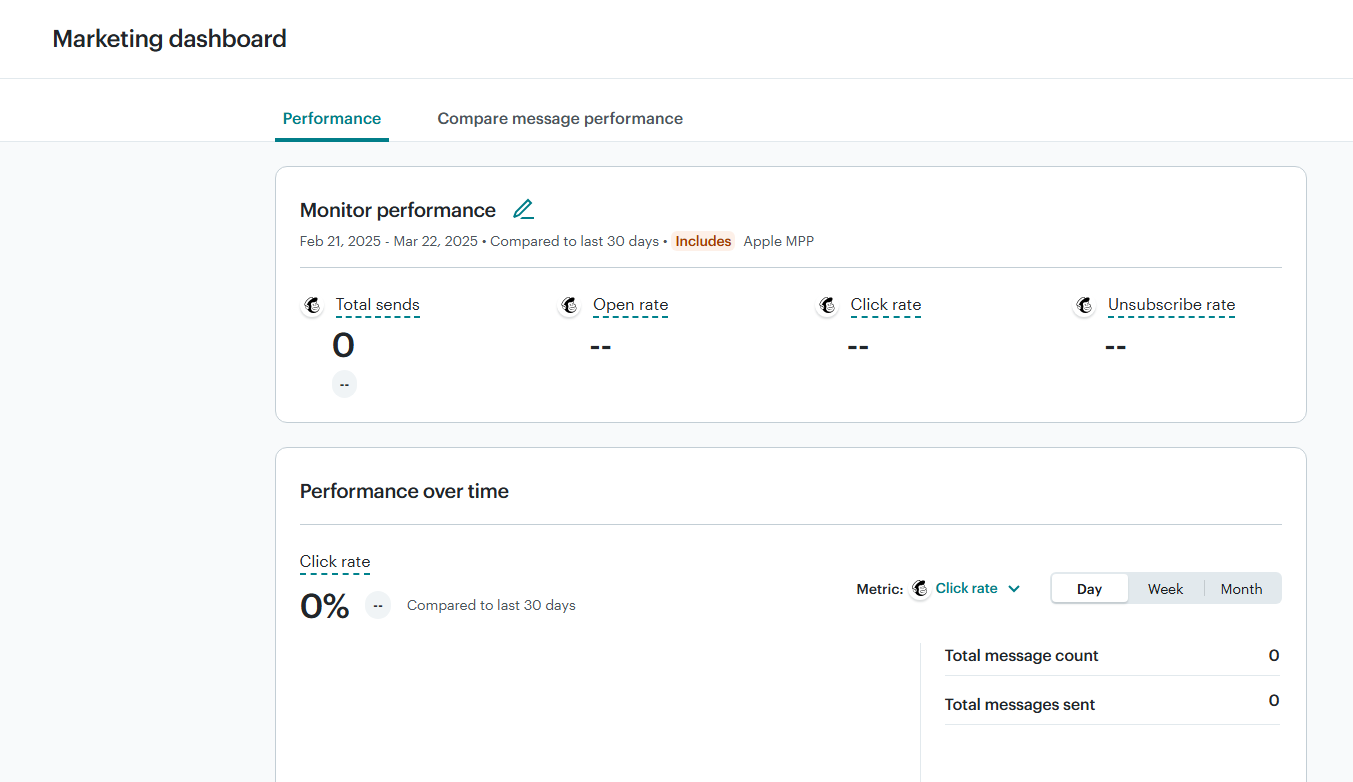Select the Total message count row
The width and height of the screenshot is (1353, 782).
point(1111,656)
